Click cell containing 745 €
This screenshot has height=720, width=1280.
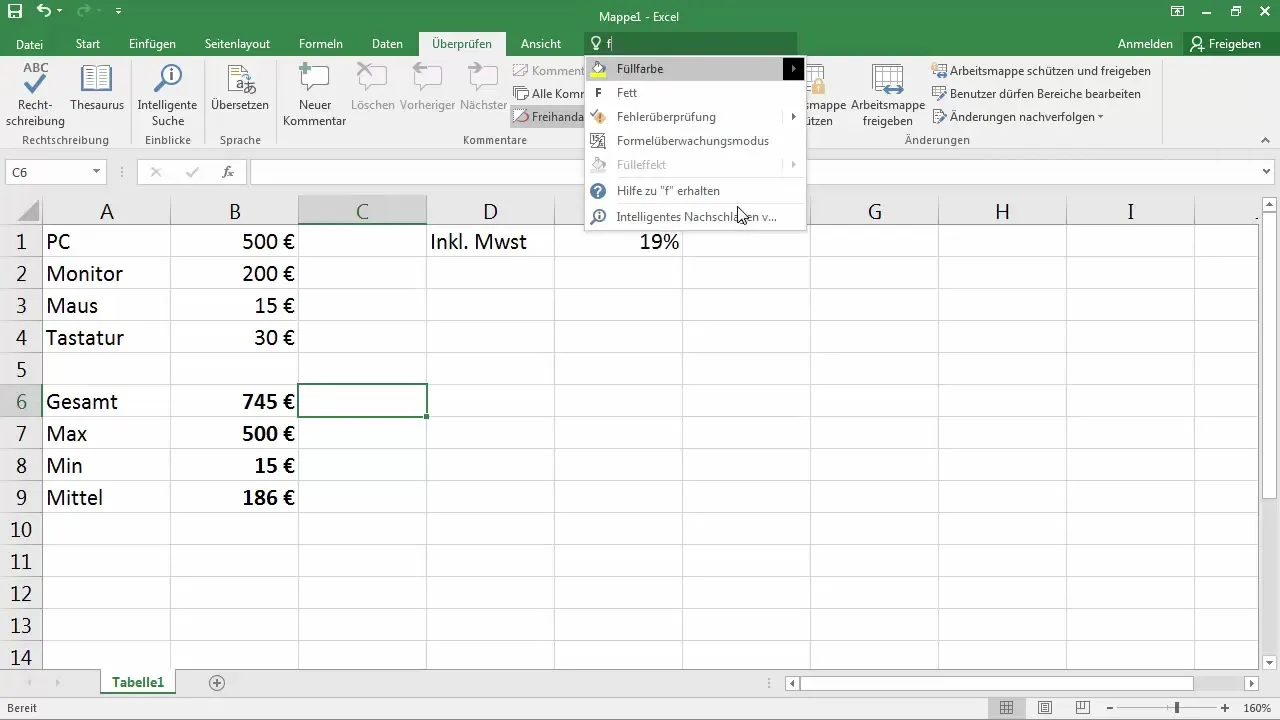tap(234, 401)
